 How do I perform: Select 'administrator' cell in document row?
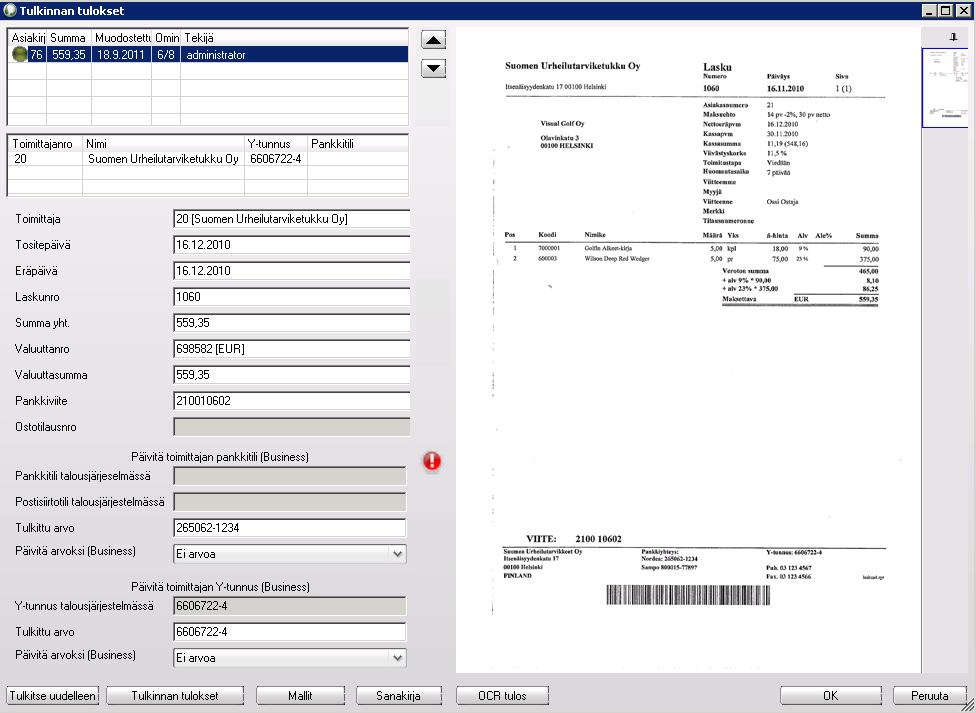(x=294, y=55)
